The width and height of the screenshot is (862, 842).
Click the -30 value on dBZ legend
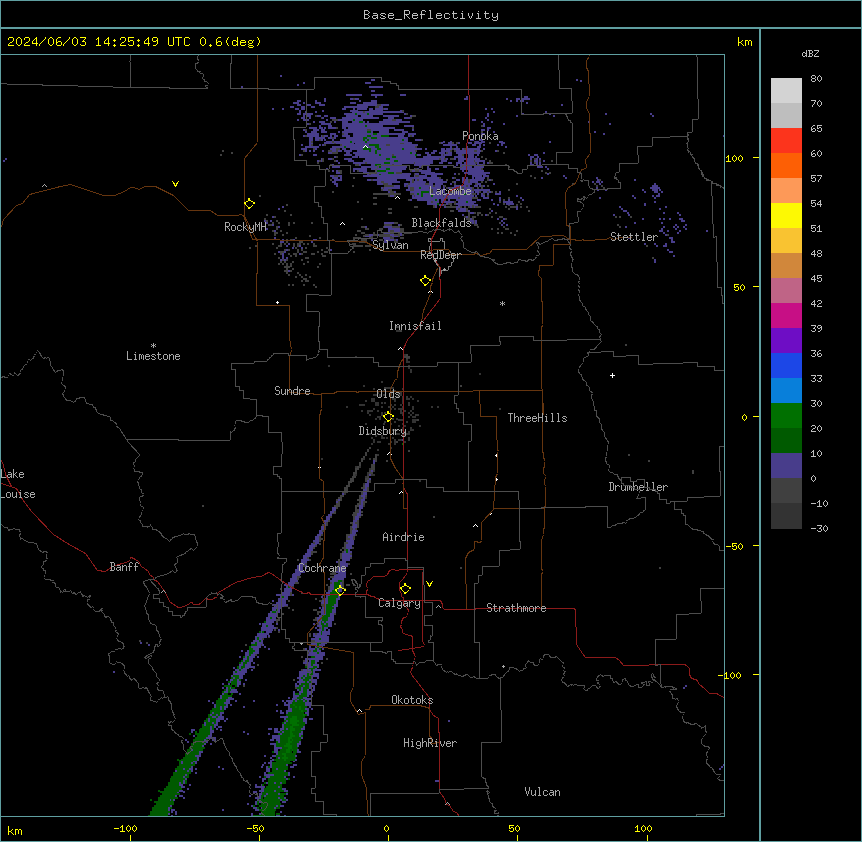[x=819, y=528]
